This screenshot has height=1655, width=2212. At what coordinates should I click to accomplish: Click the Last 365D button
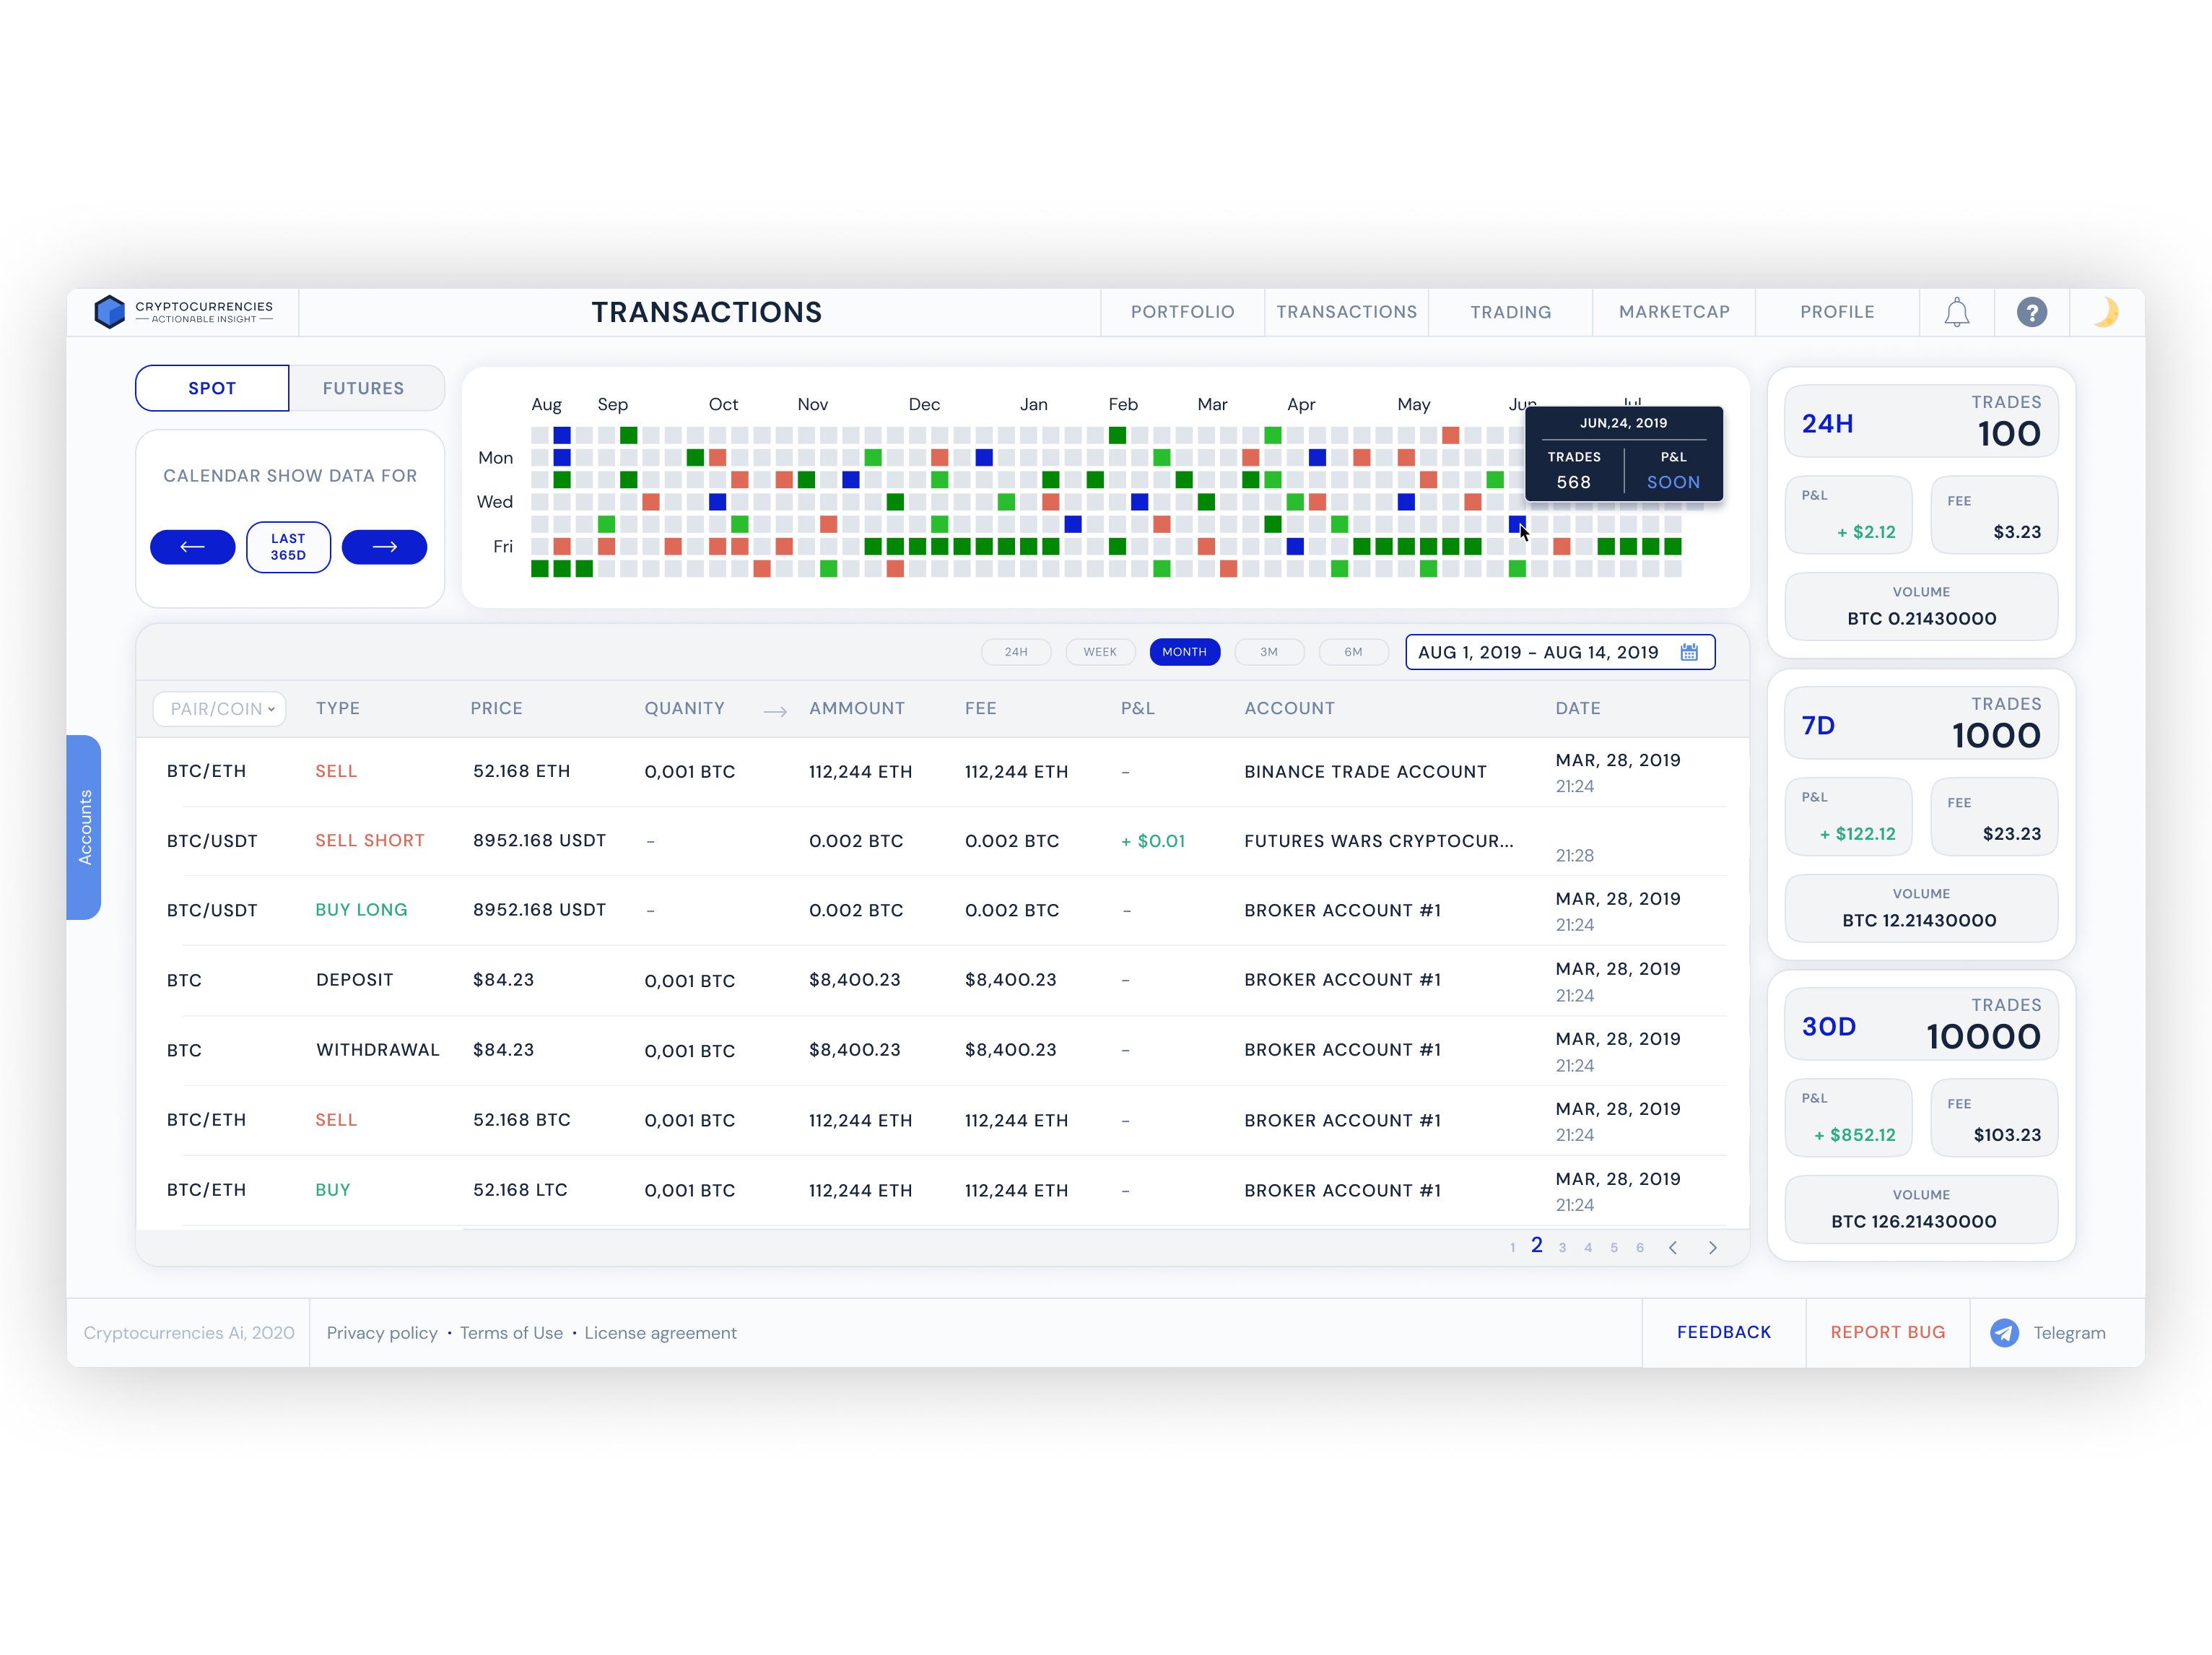288,547
